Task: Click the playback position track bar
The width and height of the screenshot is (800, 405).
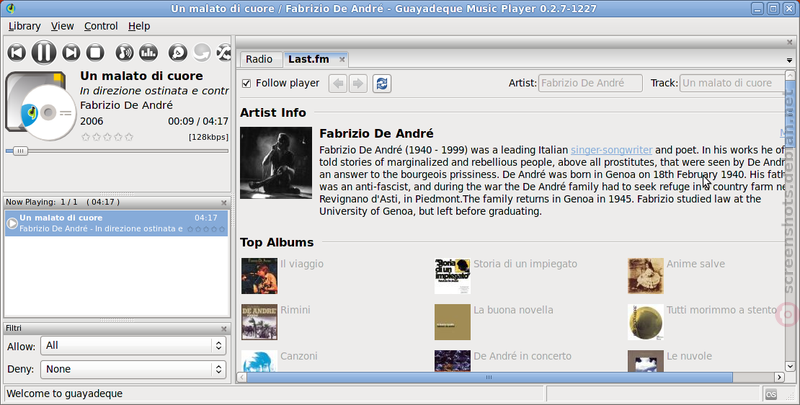Action: pos(117,151)
